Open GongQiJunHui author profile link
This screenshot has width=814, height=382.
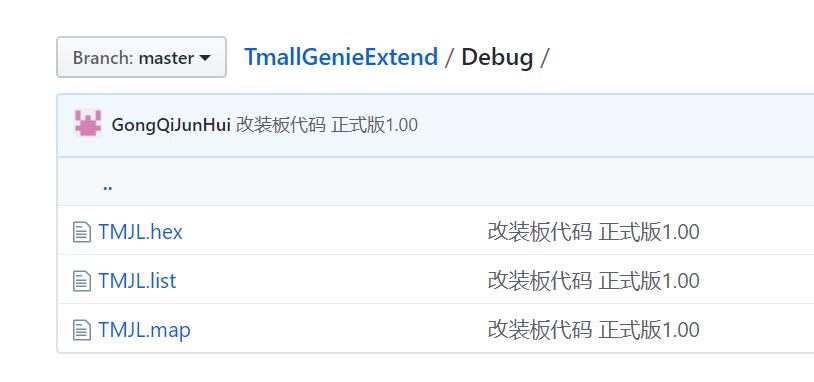pos(171,125)
